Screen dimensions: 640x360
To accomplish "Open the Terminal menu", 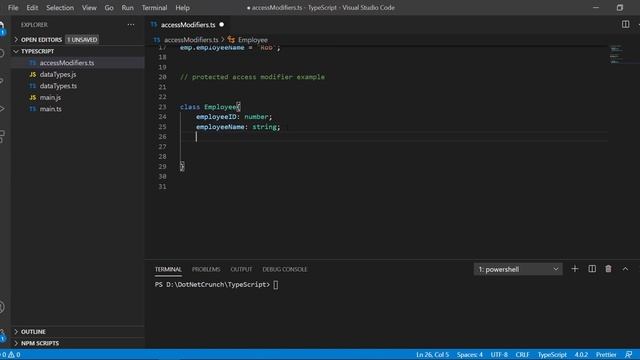I will point(154,8).
